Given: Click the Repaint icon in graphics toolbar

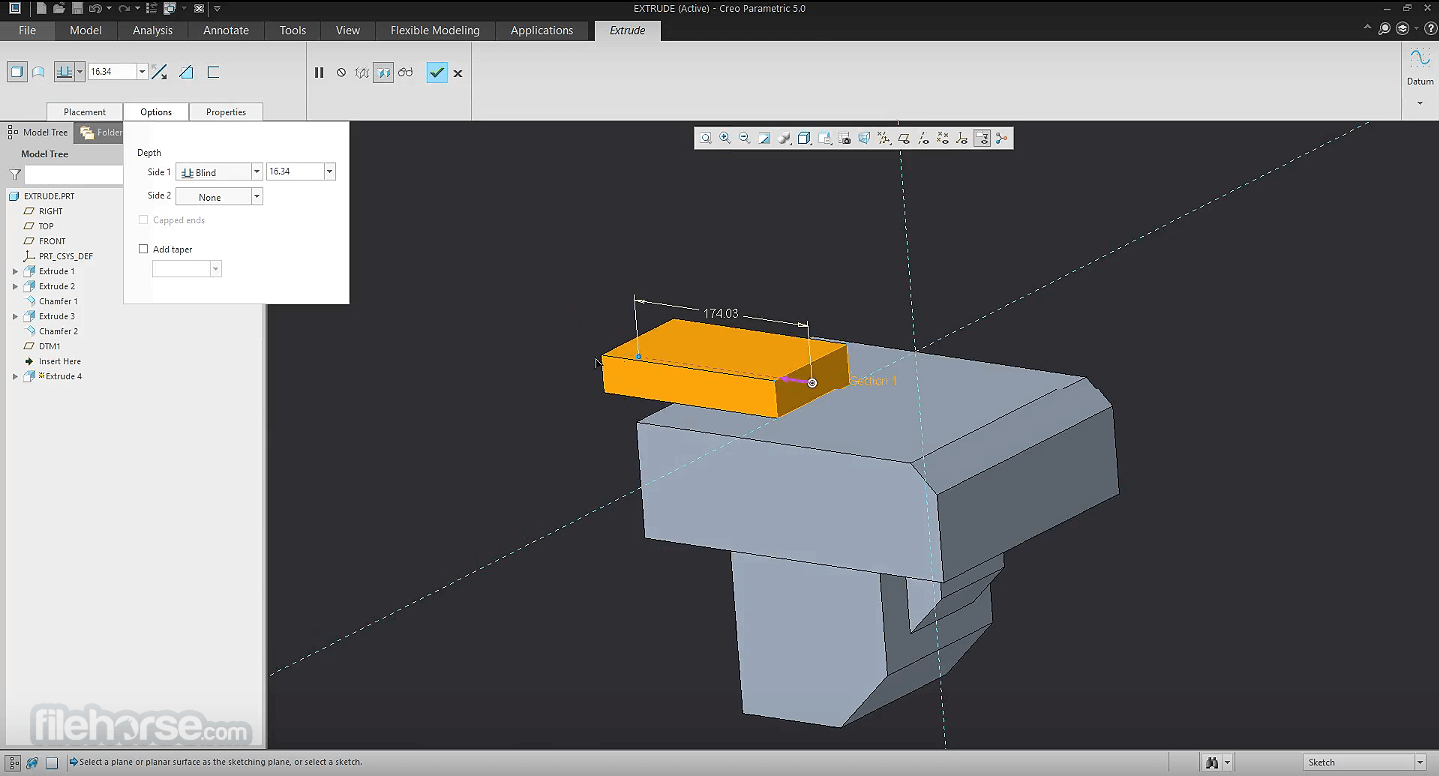Looking at the screenshot, I should [x=765, y=138].
